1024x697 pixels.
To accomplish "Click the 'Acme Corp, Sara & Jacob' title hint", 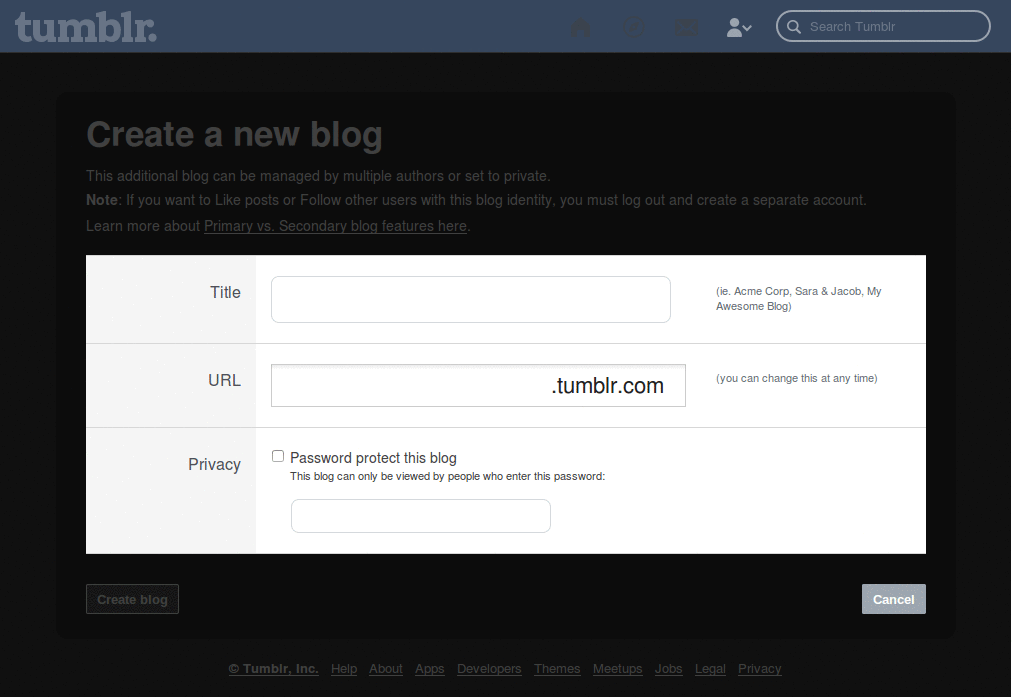I will pos(799,299).
